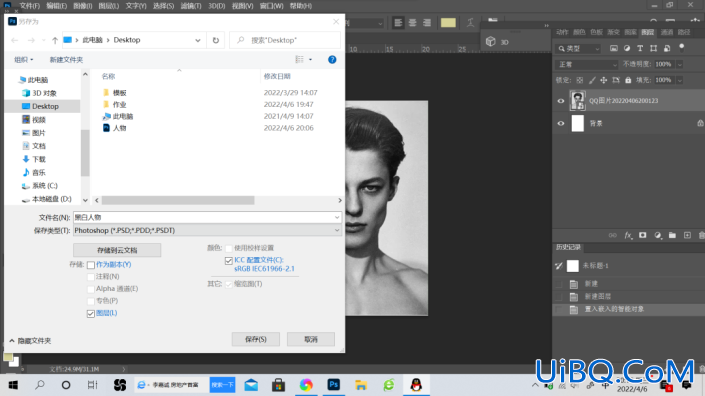Click the create new layer icon
The width and height of the screenshot is (705, 396).
(x=687, y=236)
